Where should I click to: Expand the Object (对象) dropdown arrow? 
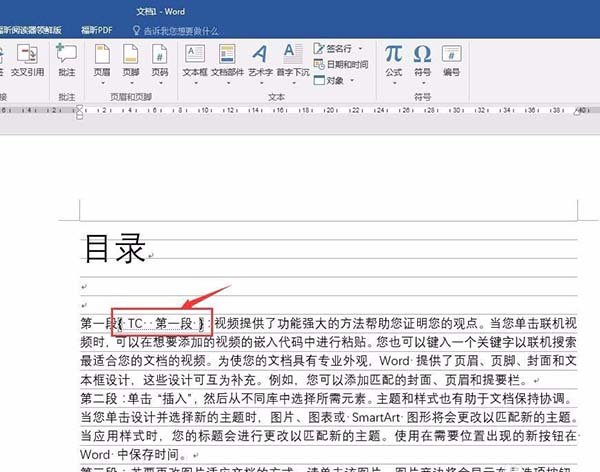(x=352, y=80)
